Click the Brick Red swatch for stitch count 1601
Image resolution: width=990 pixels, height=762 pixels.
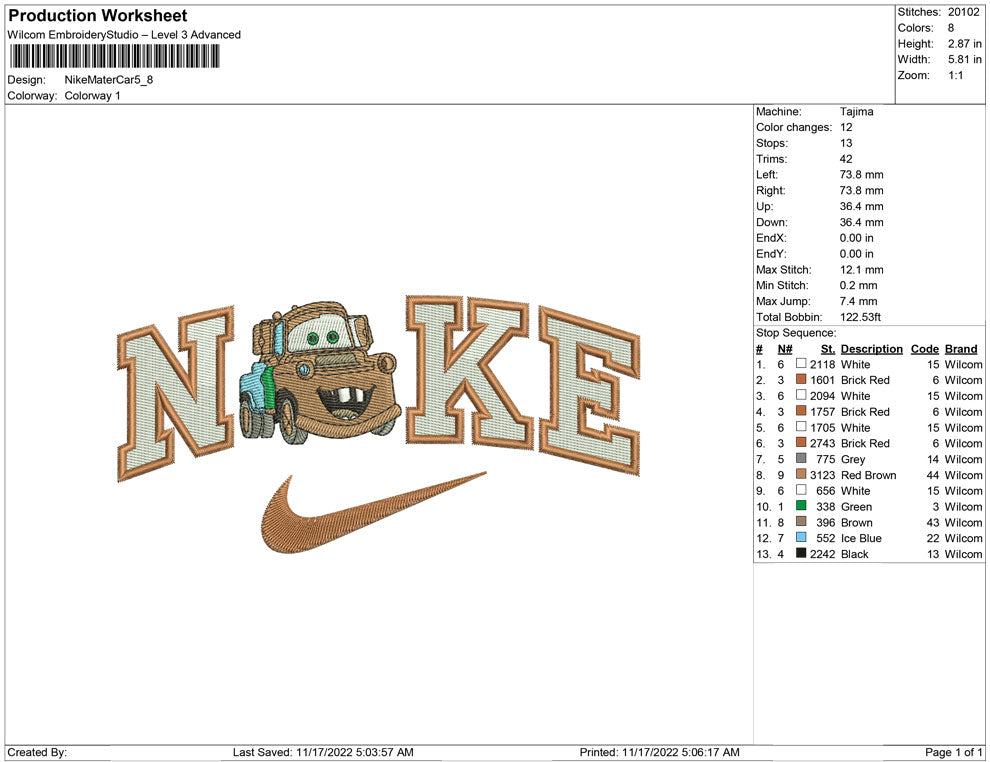pos(801,379)
